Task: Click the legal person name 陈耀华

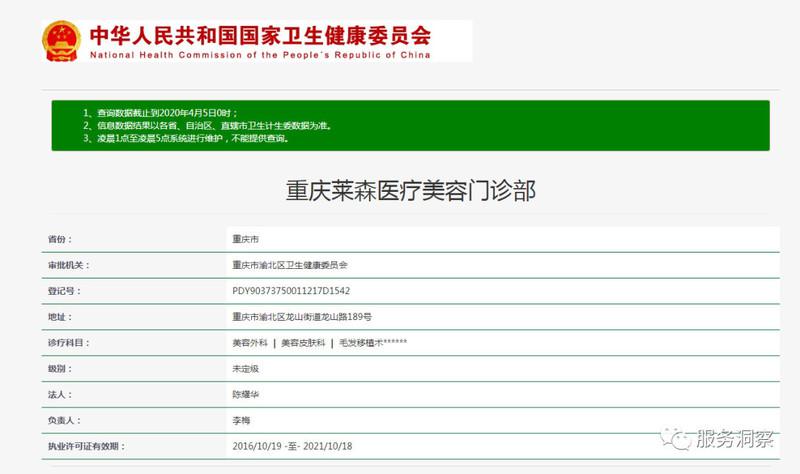Action: coord(245,395)
